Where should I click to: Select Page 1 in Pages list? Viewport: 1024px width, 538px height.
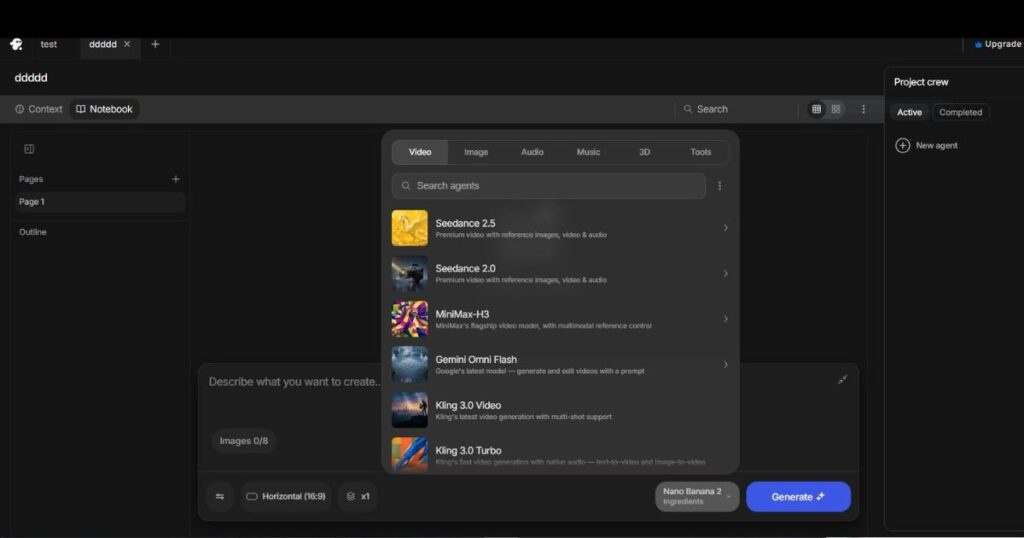tap(100, 202)
